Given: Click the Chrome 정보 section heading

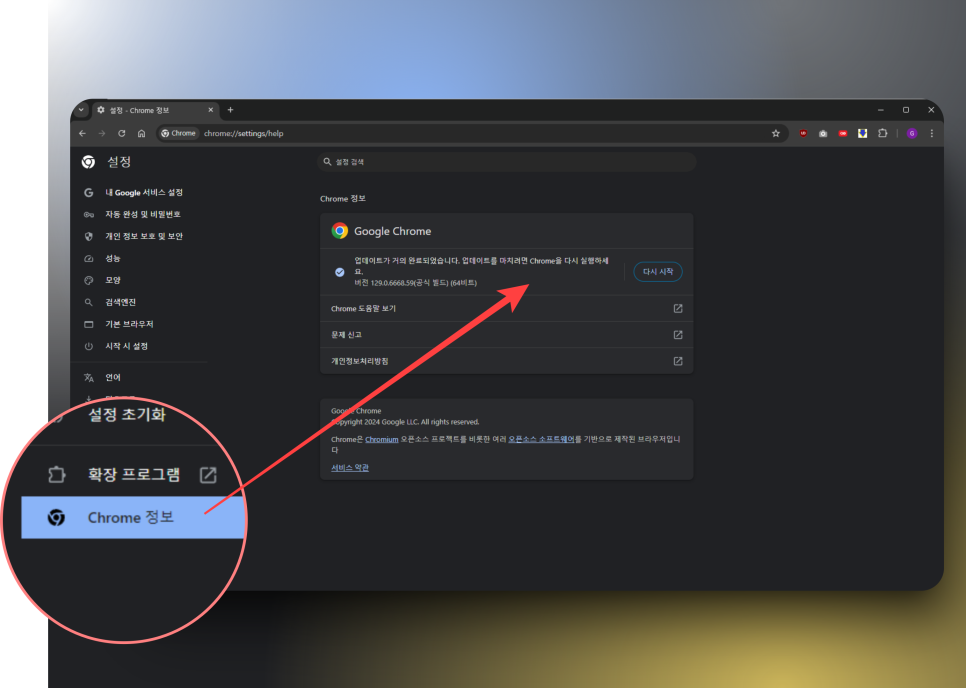Looking at the screenshot, I should pos(343,198).
